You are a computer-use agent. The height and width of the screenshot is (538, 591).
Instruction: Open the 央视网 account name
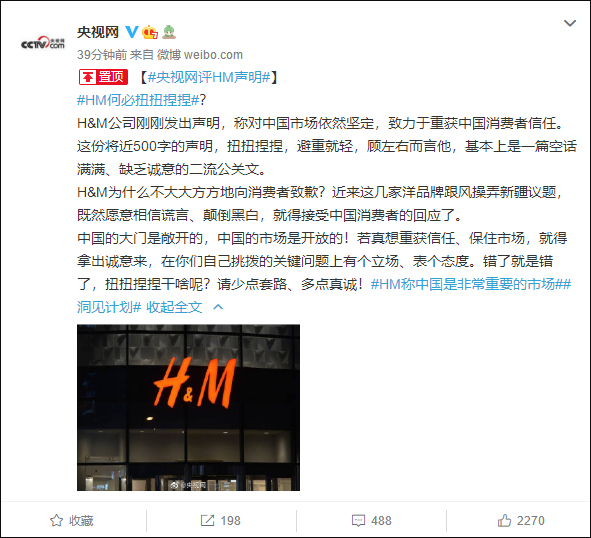coord(98,32)
